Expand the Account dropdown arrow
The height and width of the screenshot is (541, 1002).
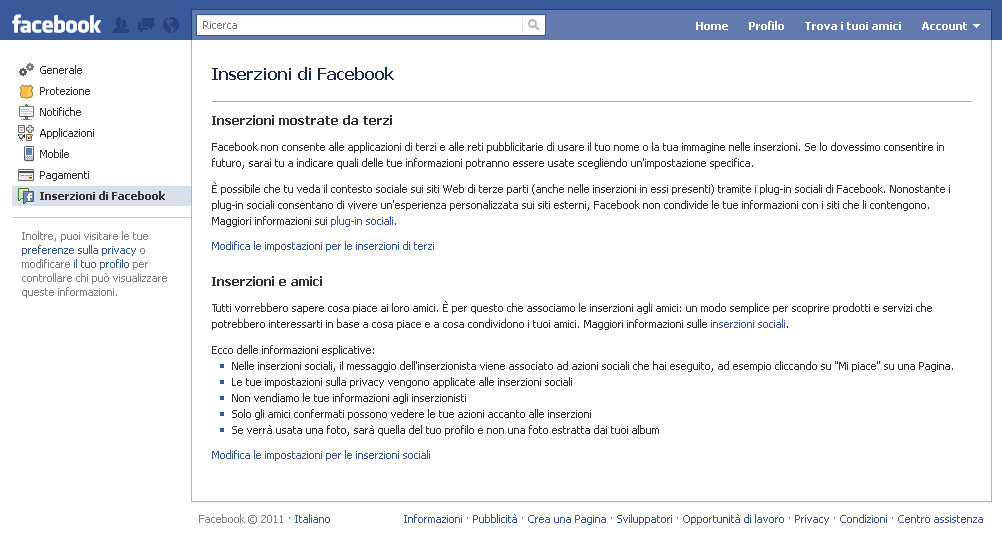coord(976,26)
